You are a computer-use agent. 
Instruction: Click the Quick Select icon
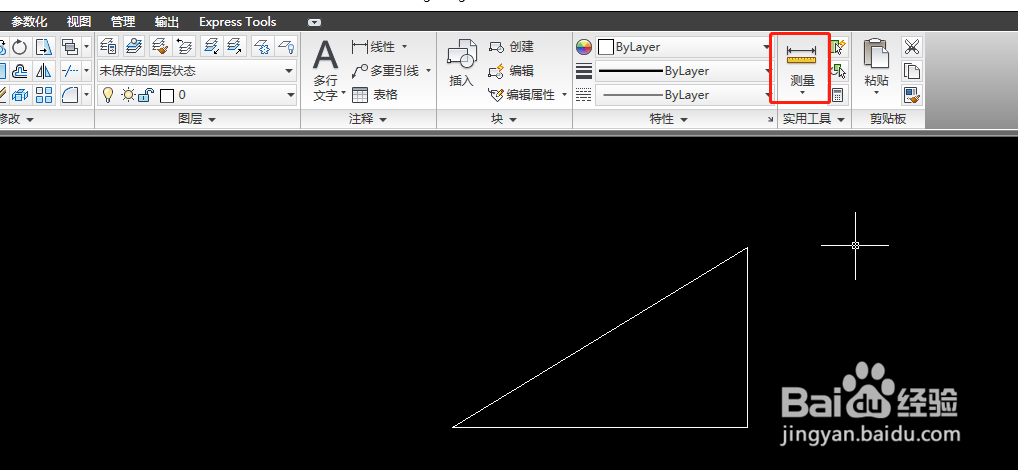839,47
